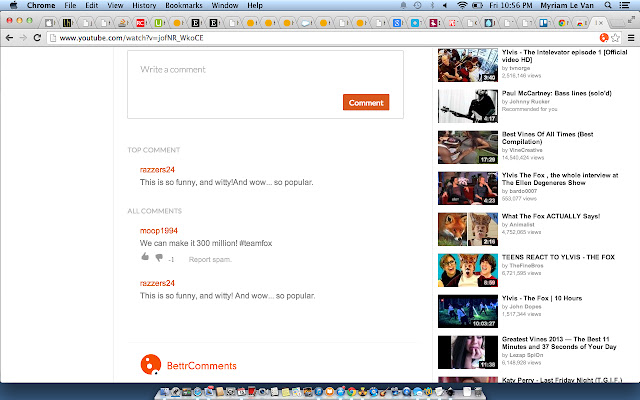The image size is (640, 400).
Task: Go back to the previous page
Action: tap(9, 38)
